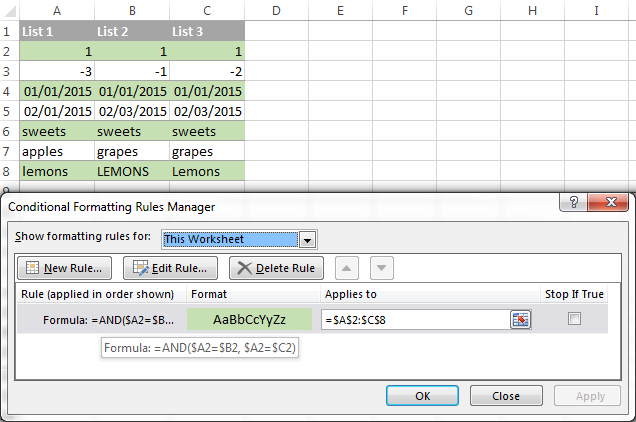Click the uppercase LEMONS cell
The height and width of the screenshot is (422, 636).
point(132,171)
